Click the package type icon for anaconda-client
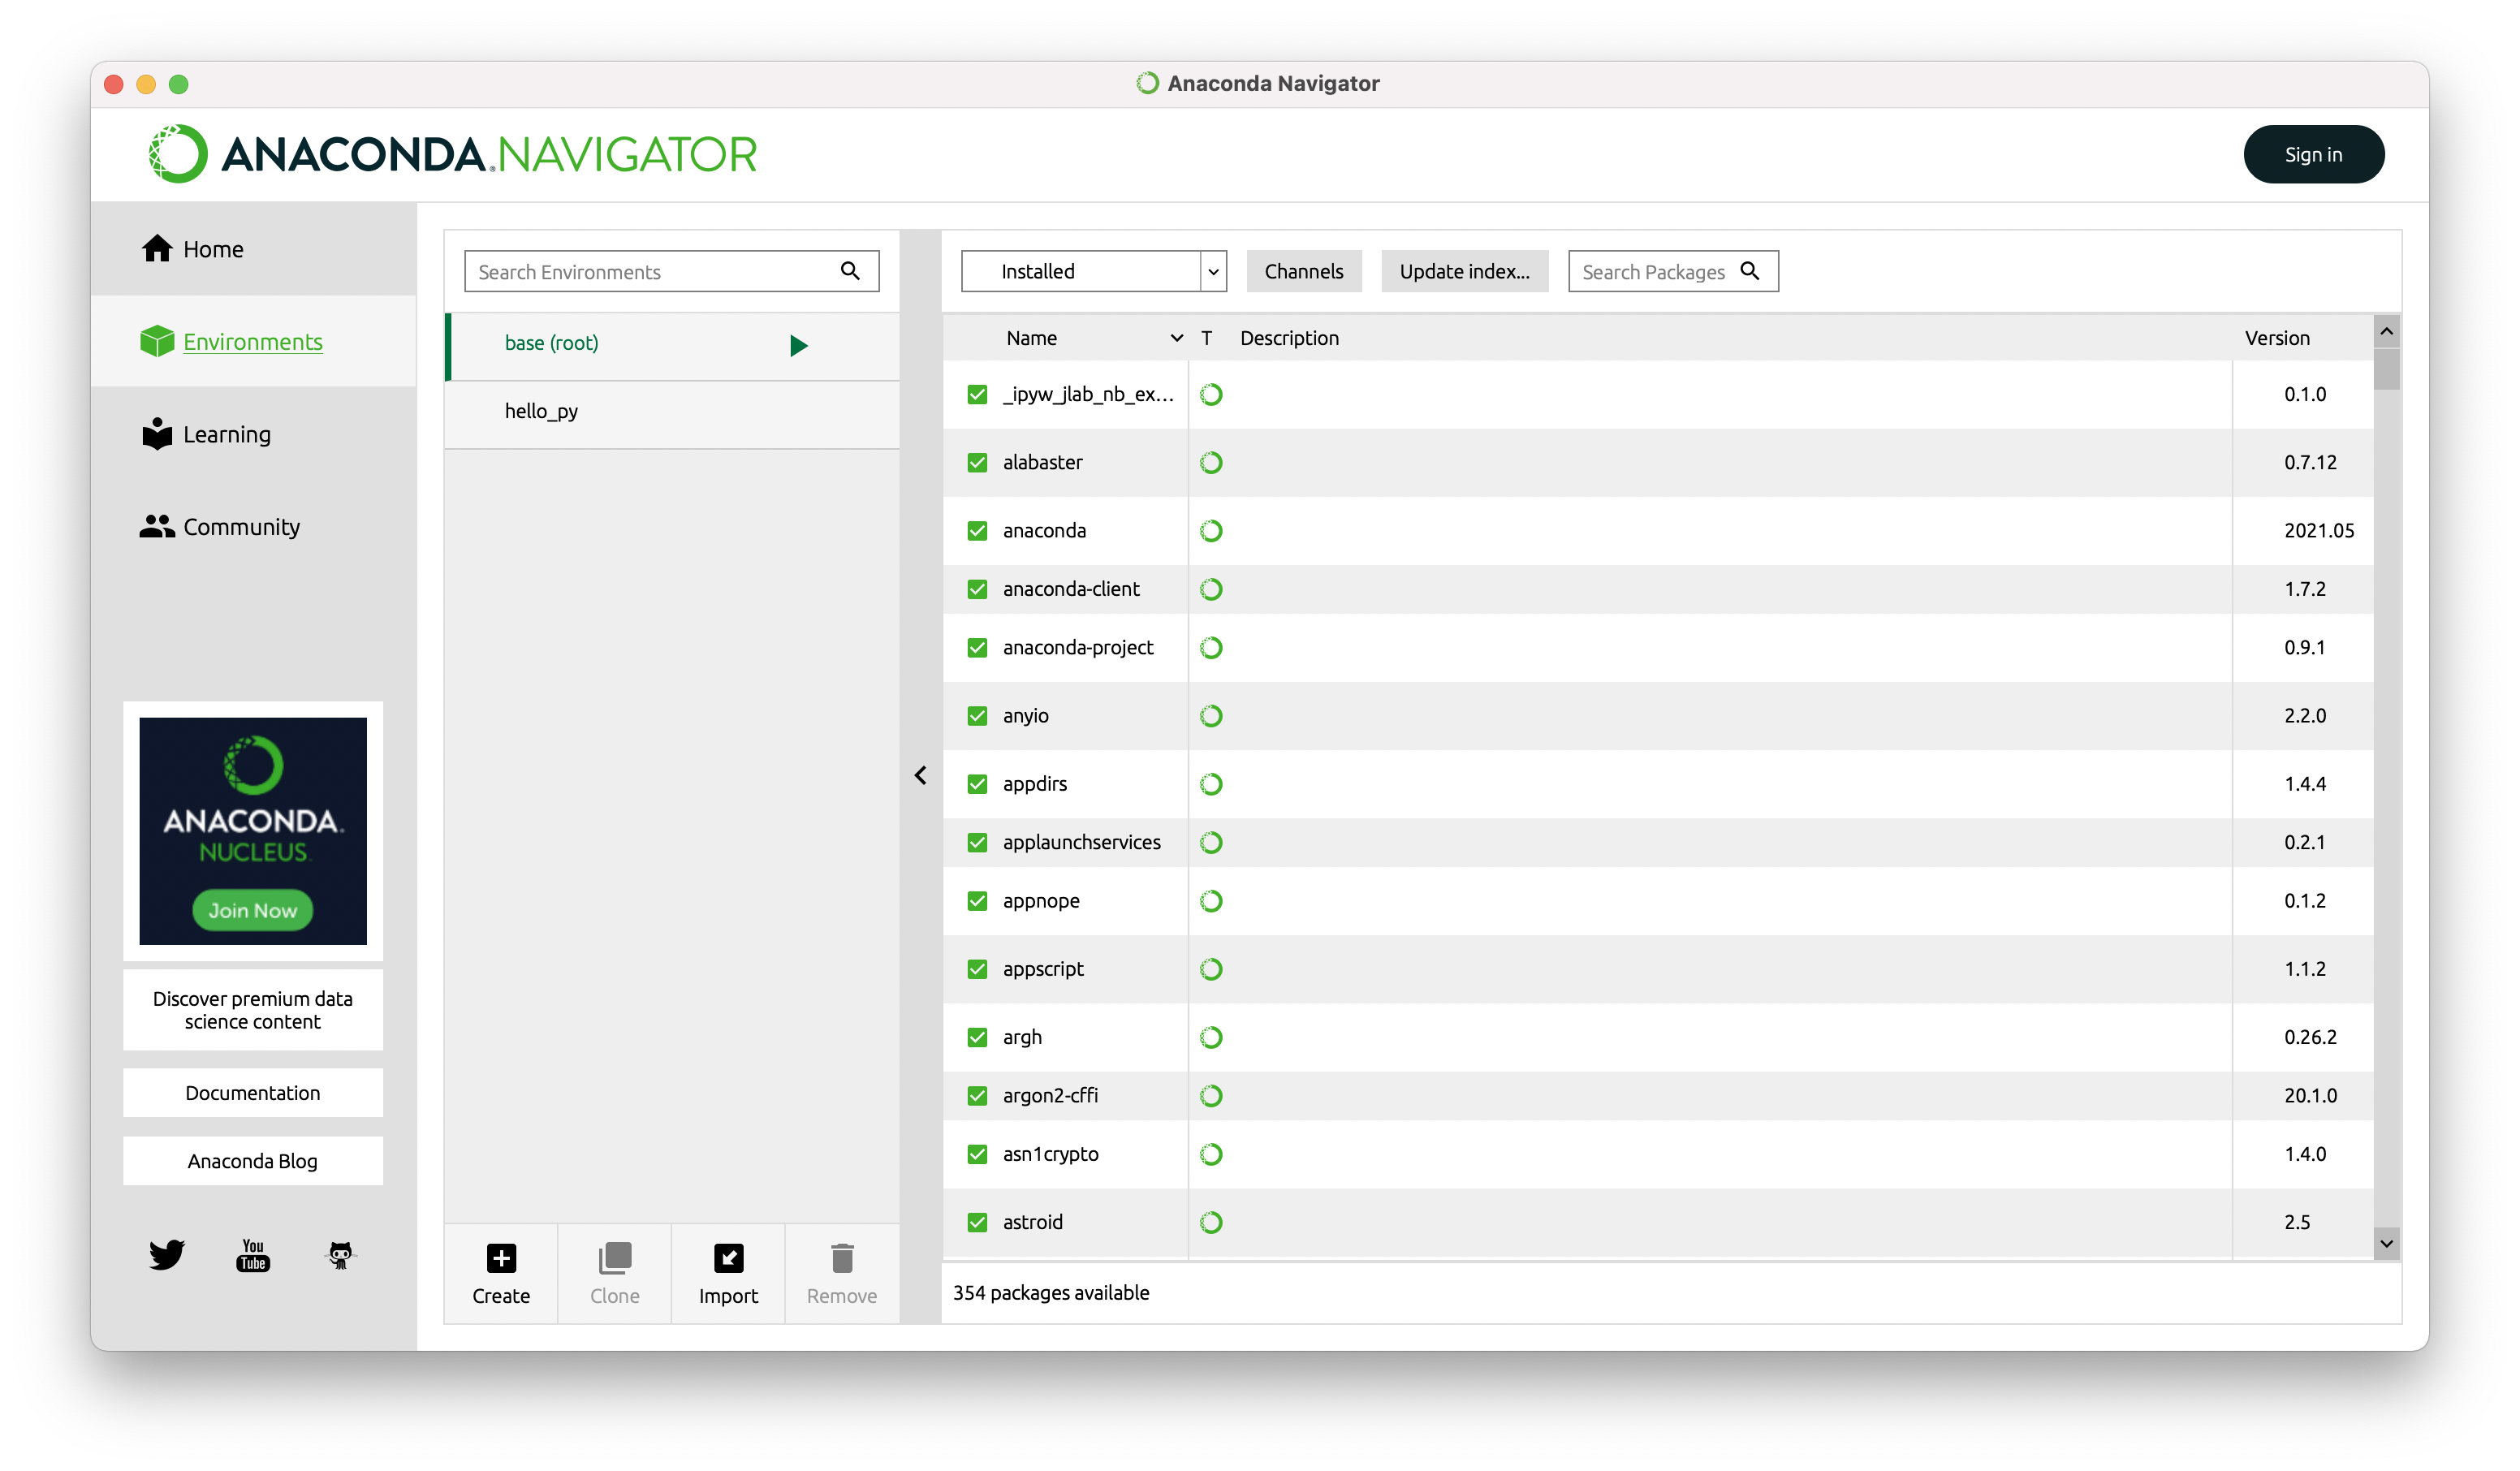The image size is (2520, 1471). [1211, 589]
